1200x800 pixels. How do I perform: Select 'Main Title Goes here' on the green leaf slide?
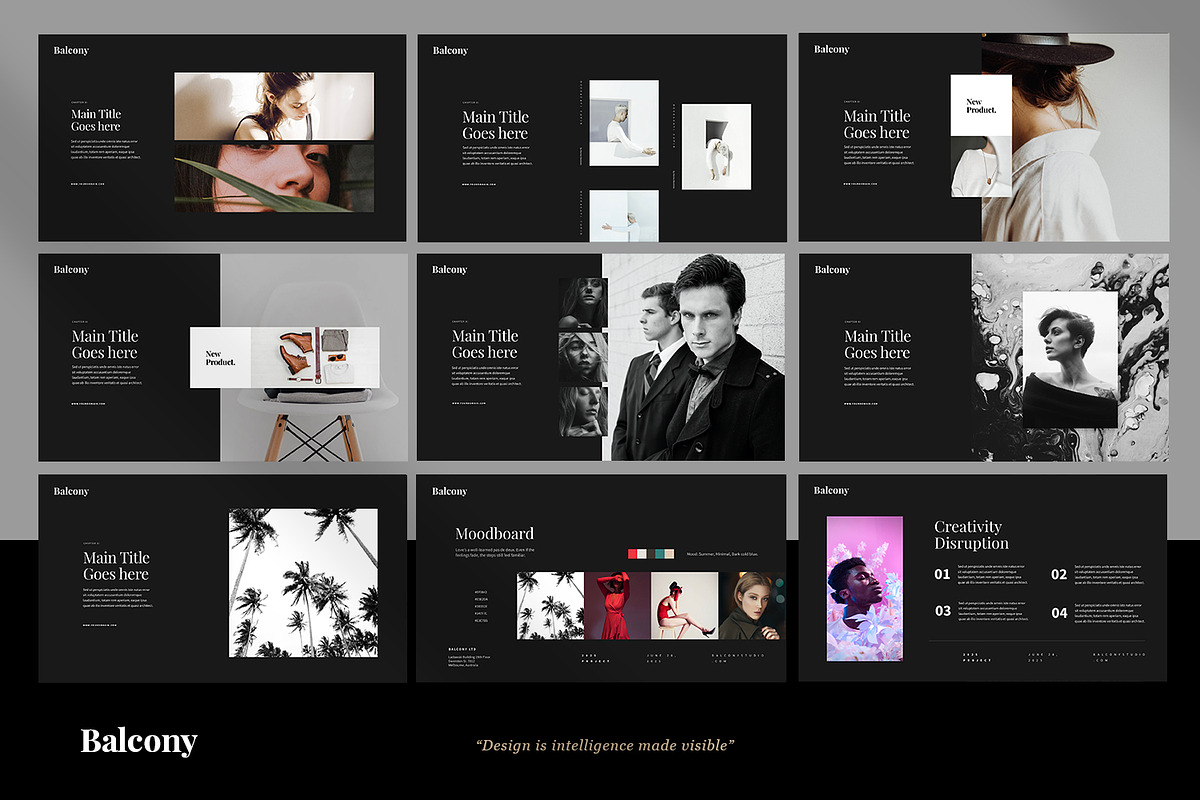[x=96, y=120]
